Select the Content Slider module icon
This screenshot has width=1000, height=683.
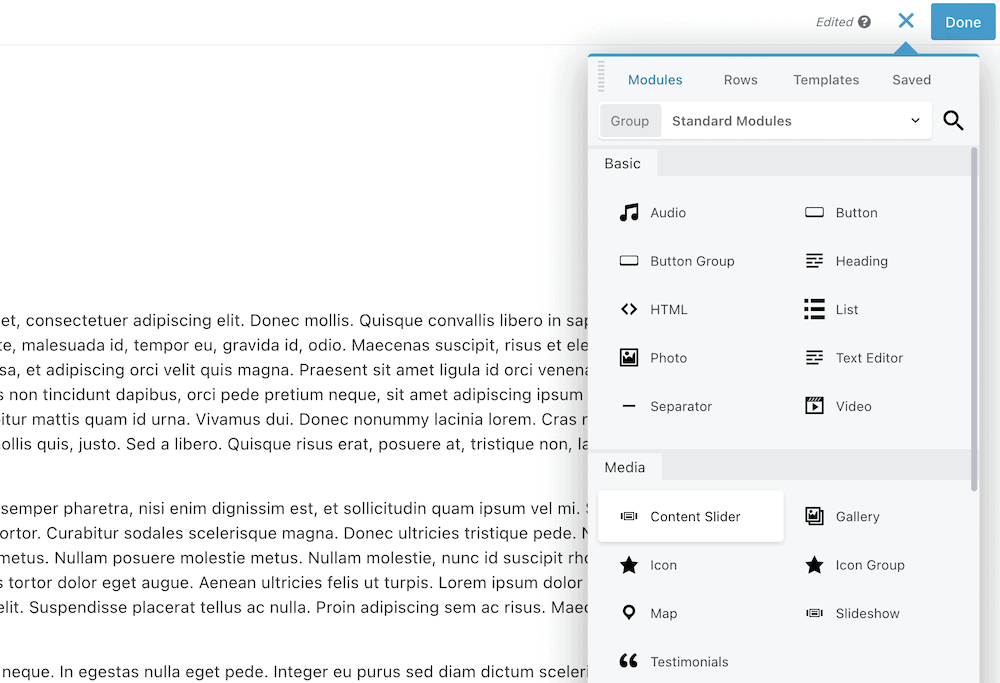pyautogui.click(x=629, y=517)
